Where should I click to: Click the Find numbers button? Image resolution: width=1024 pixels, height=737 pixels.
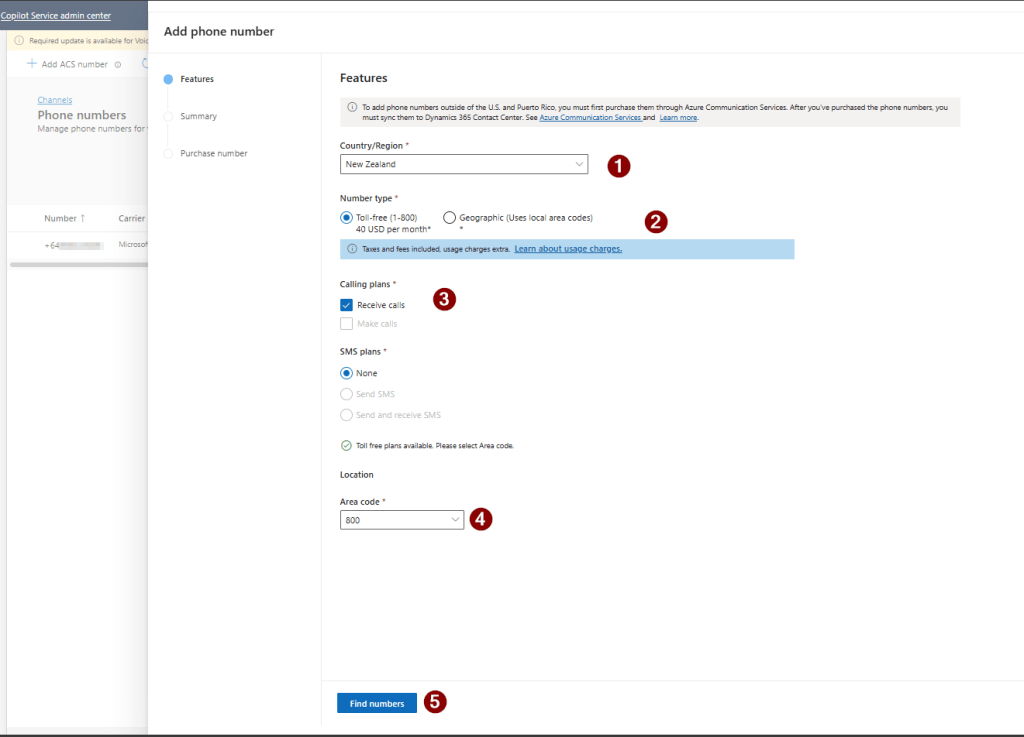[377, 703]
